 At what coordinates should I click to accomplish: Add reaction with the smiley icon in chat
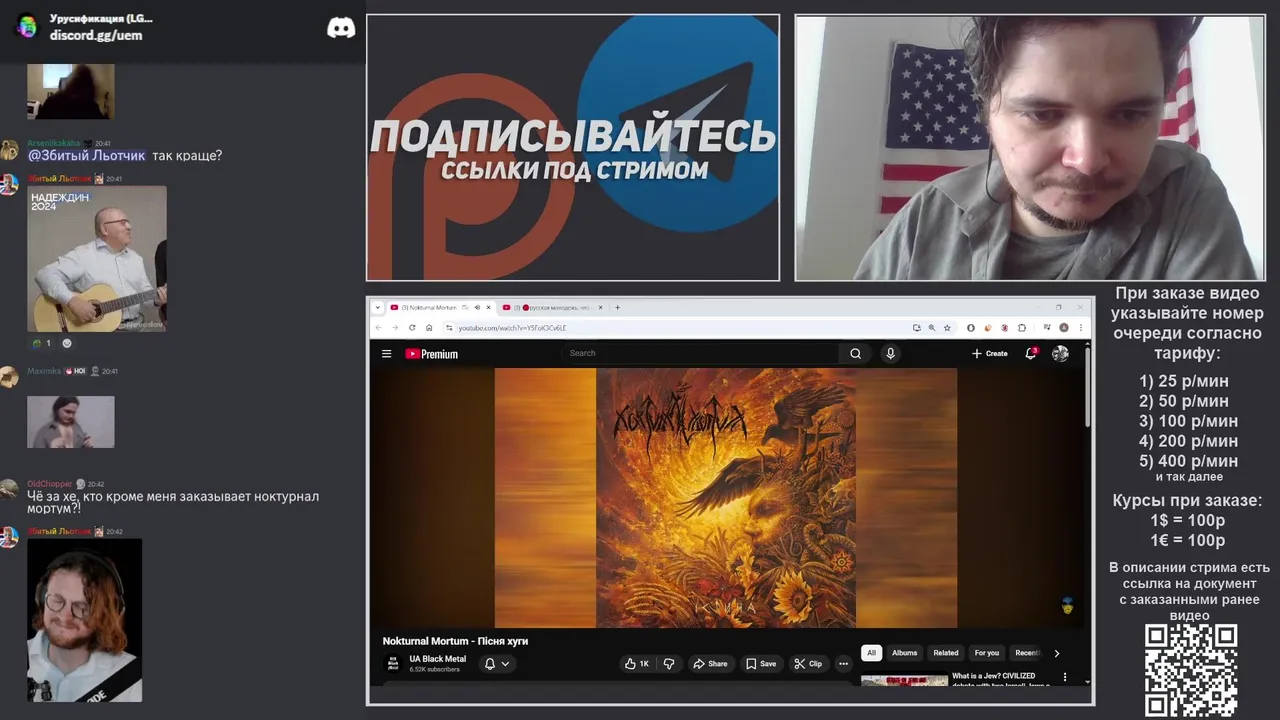tap(67, 343)
